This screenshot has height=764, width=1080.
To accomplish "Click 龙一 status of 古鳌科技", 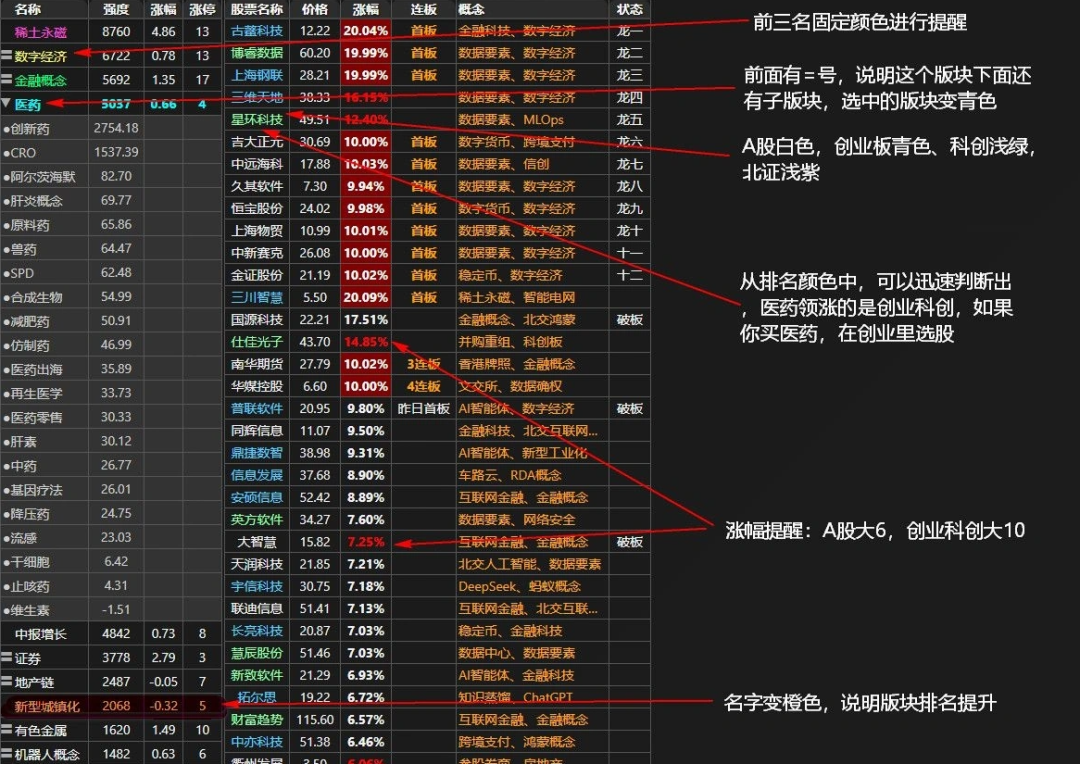I will click(630, 31).
